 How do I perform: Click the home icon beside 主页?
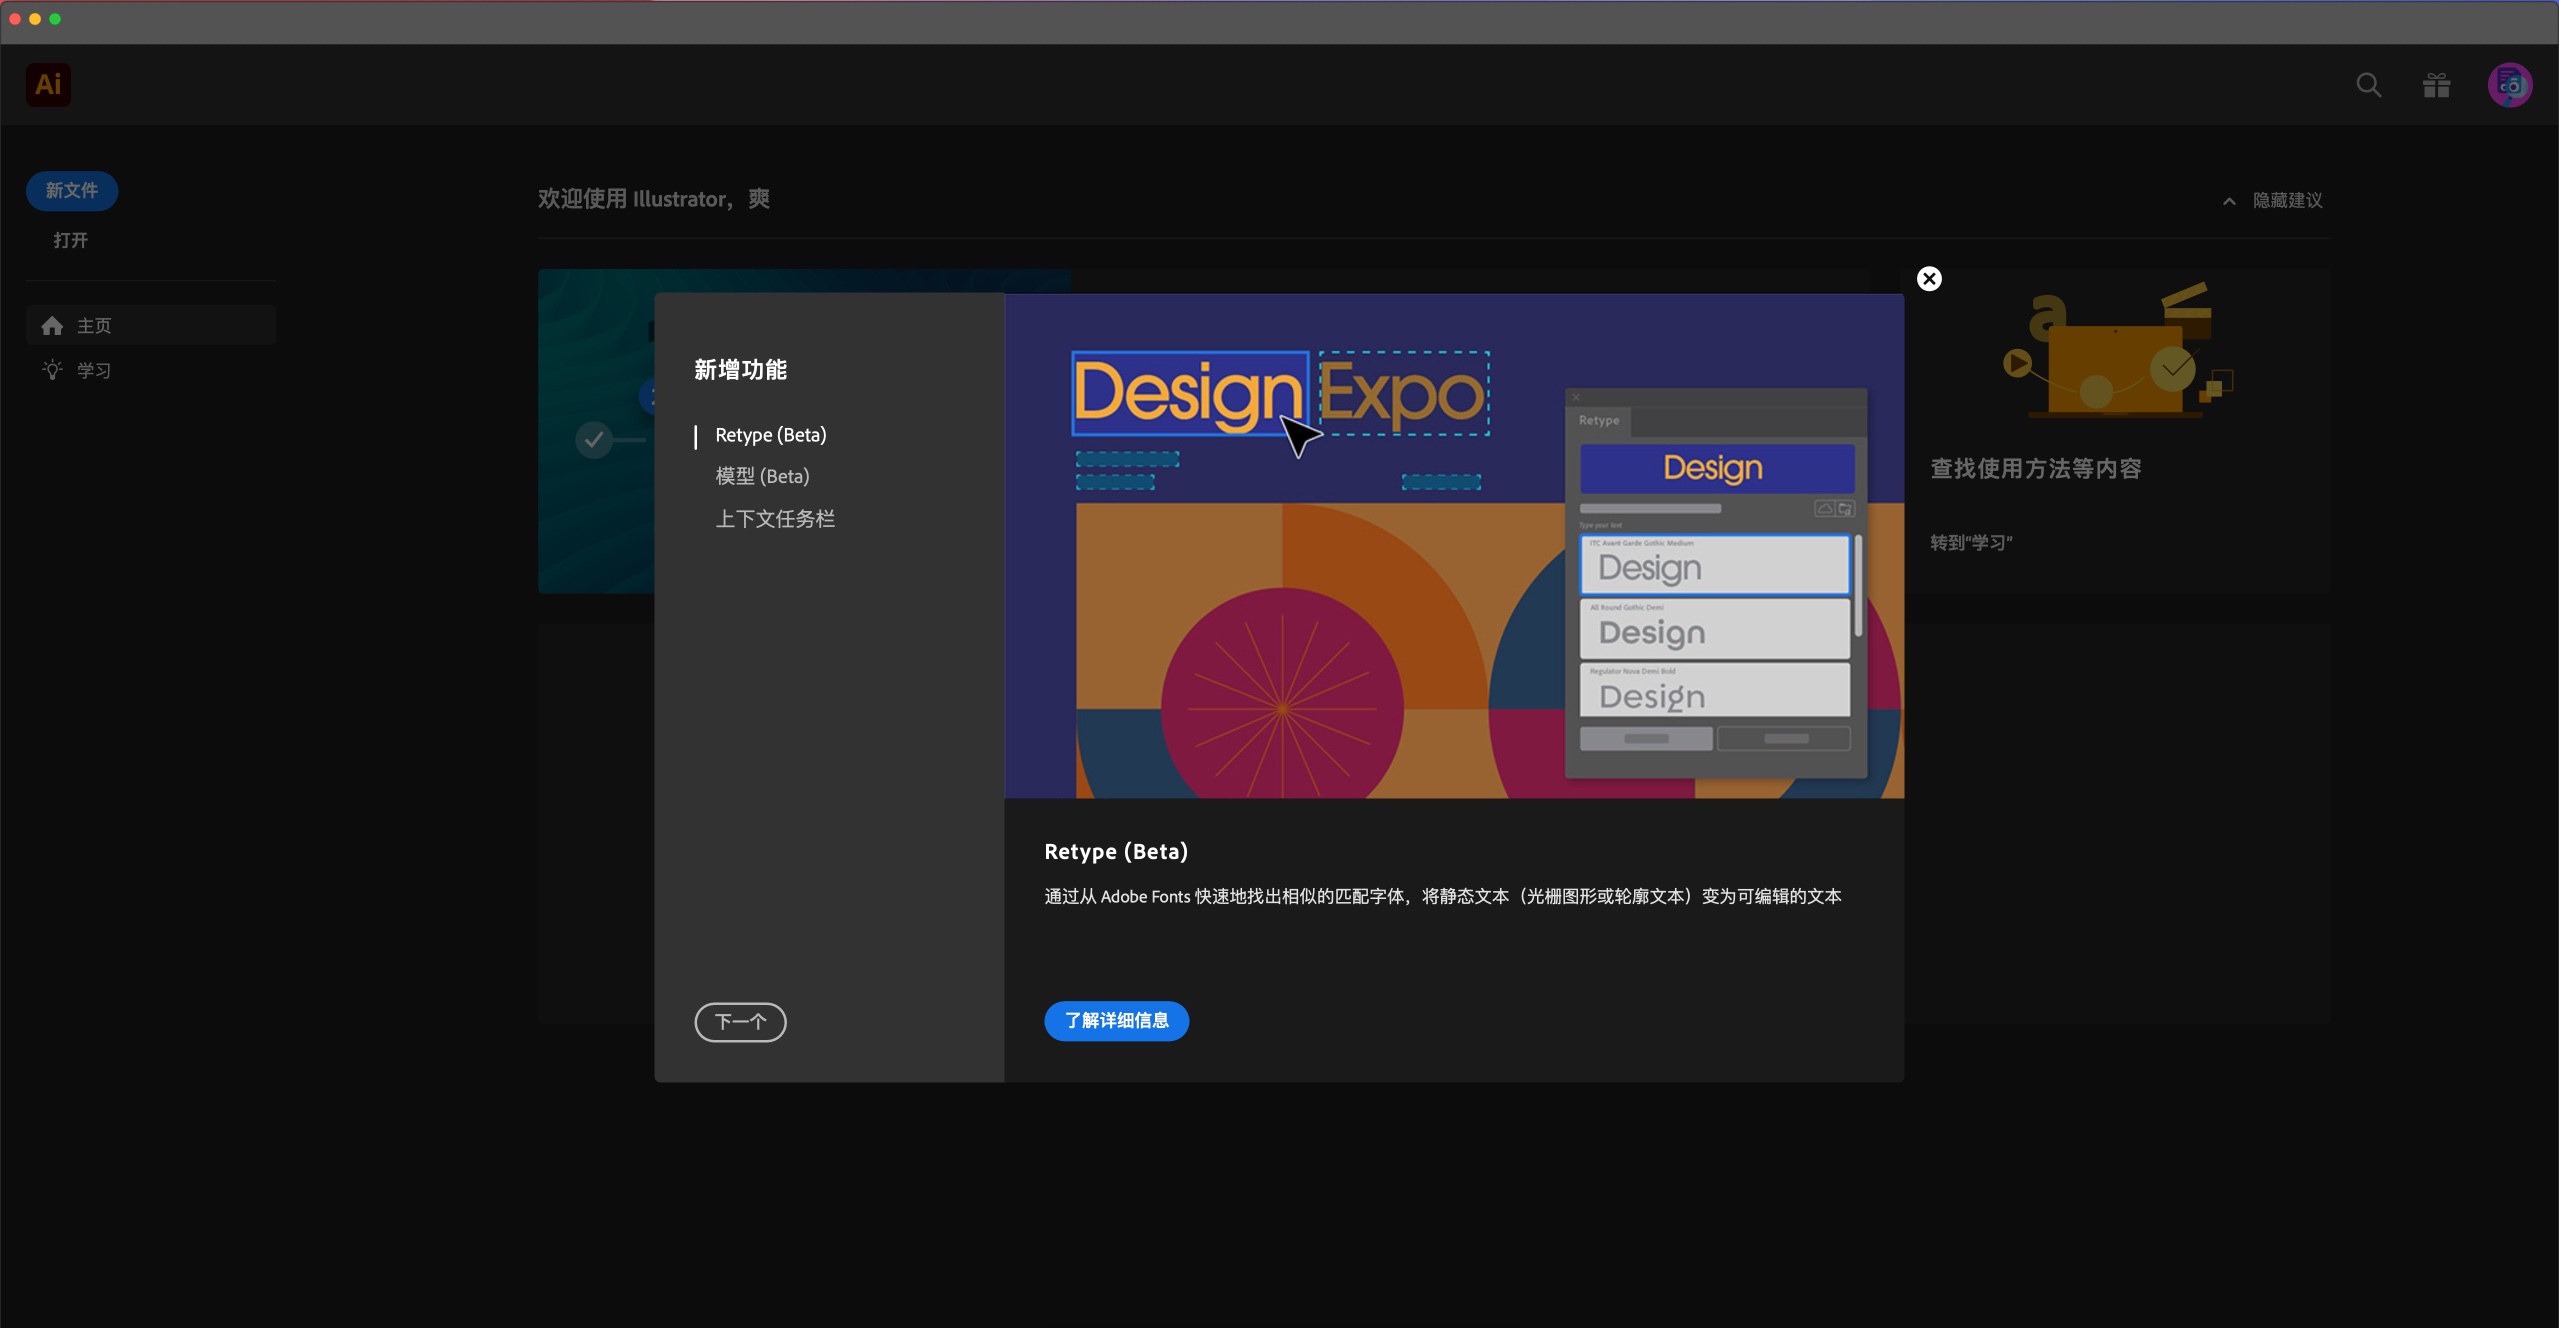[52, 326]
